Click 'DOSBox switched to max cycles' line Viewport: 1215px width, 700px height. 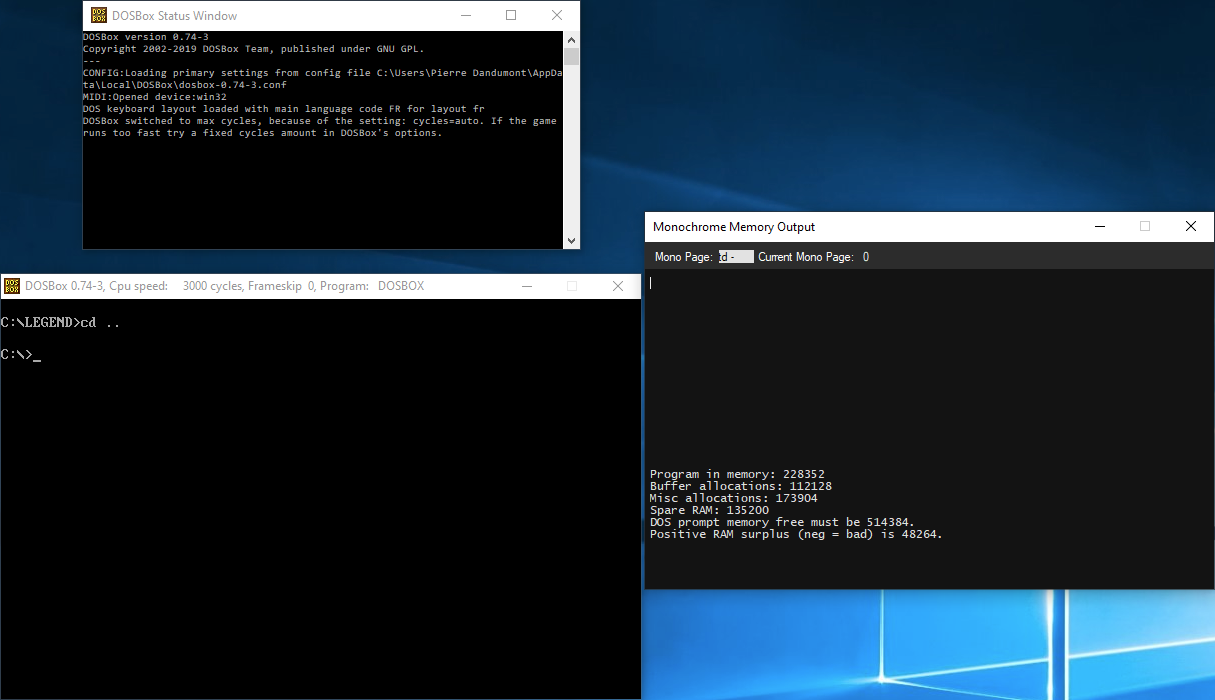(320, 127)
